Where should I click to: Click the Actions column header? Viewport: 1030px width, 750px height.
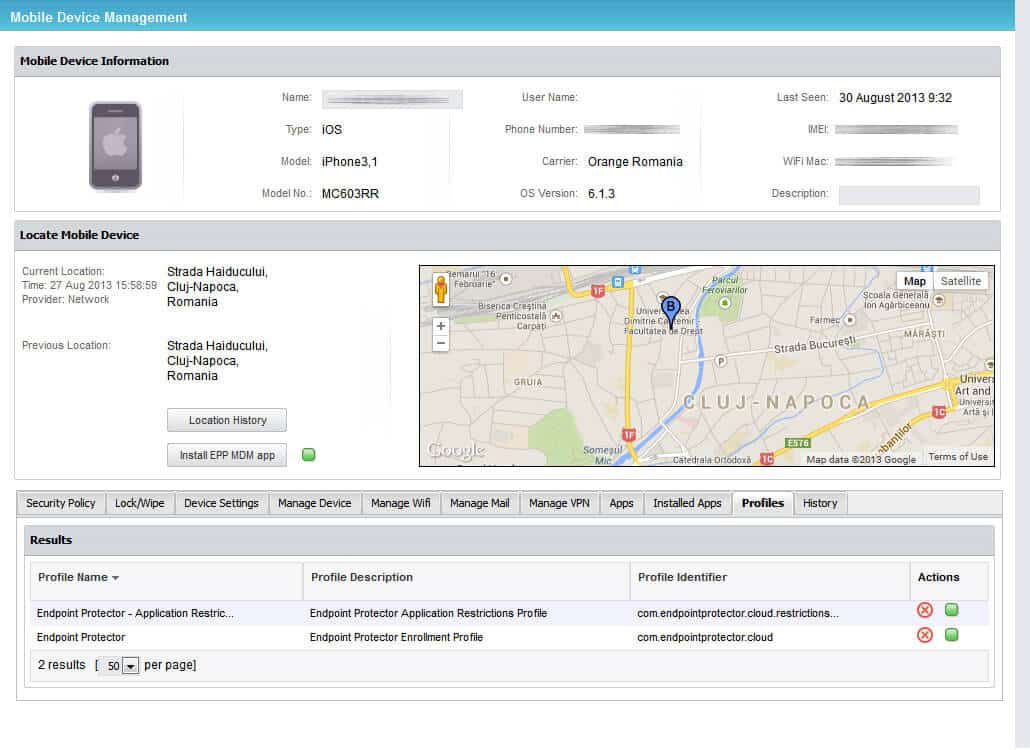[938, 578]
